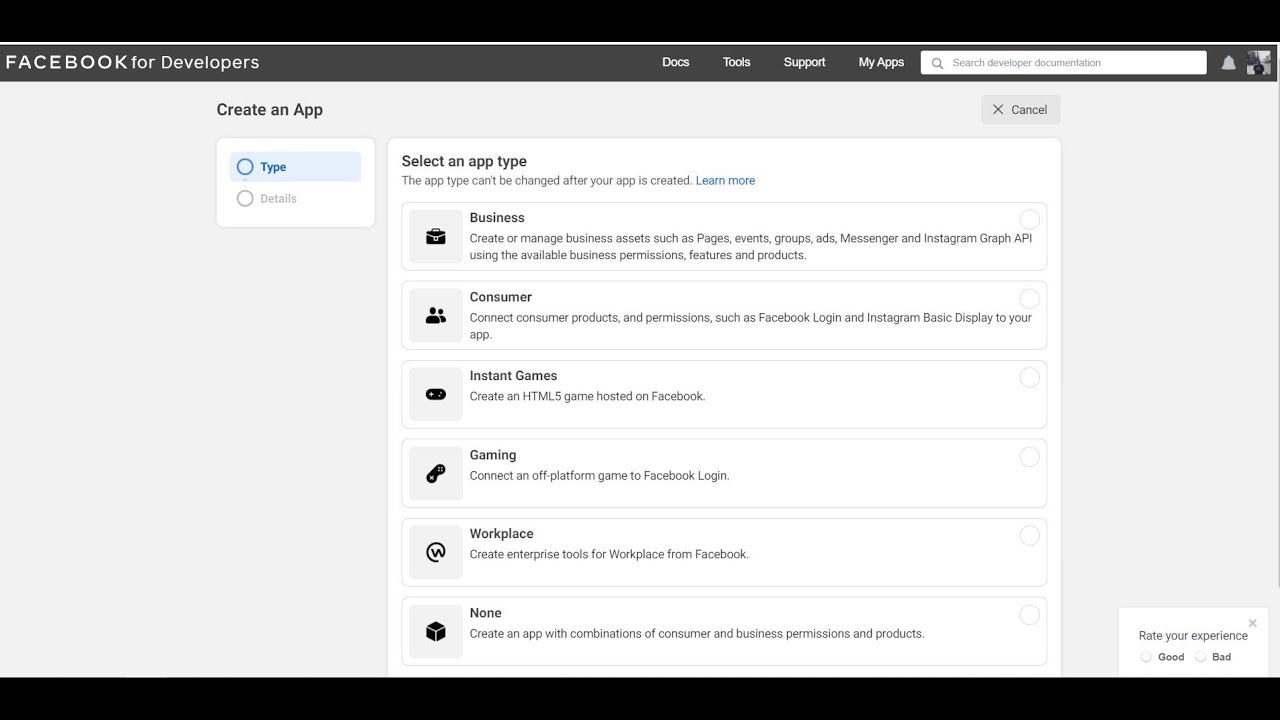Click the off-platform game description text
The width and height of the screenshot is (1280, 720).
tap(600, 475)
